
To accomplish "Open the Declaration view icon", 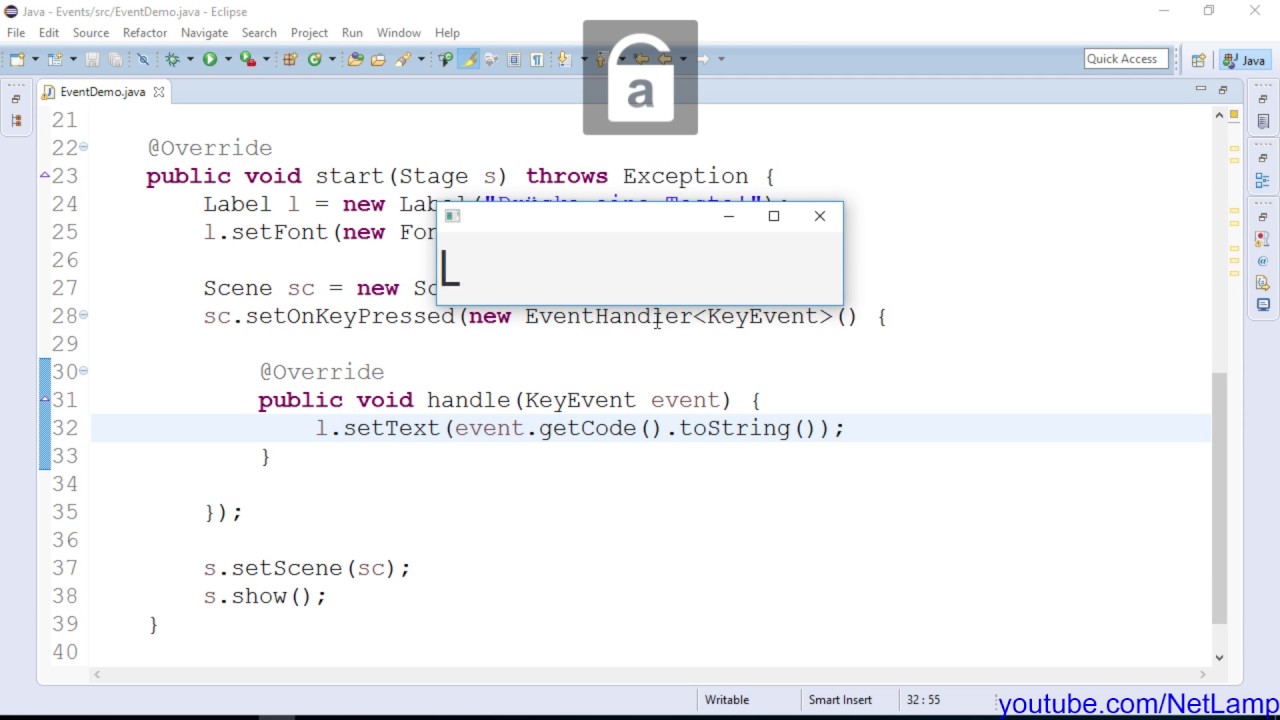I will 1263,283.
